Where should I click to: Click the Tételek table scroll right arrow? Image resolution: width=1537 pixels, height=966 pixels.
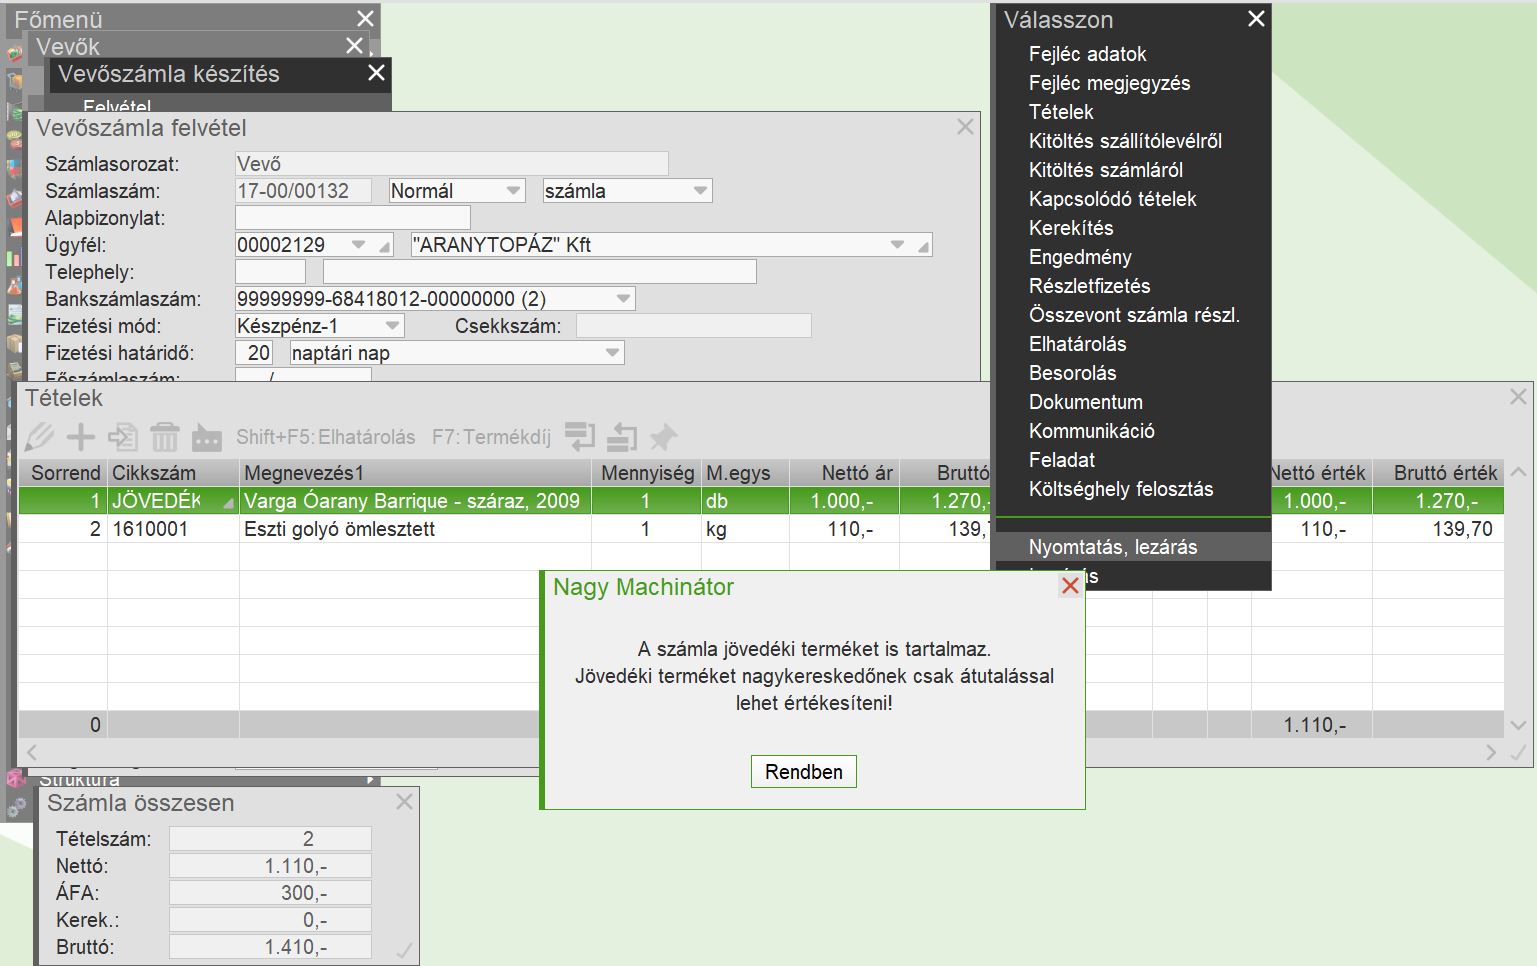click(1491, 752)
